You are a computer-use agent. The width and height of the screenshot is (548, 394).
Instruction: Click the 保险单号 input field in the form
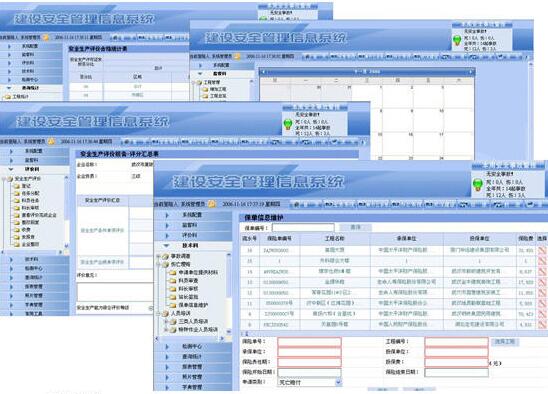point(309,342)
